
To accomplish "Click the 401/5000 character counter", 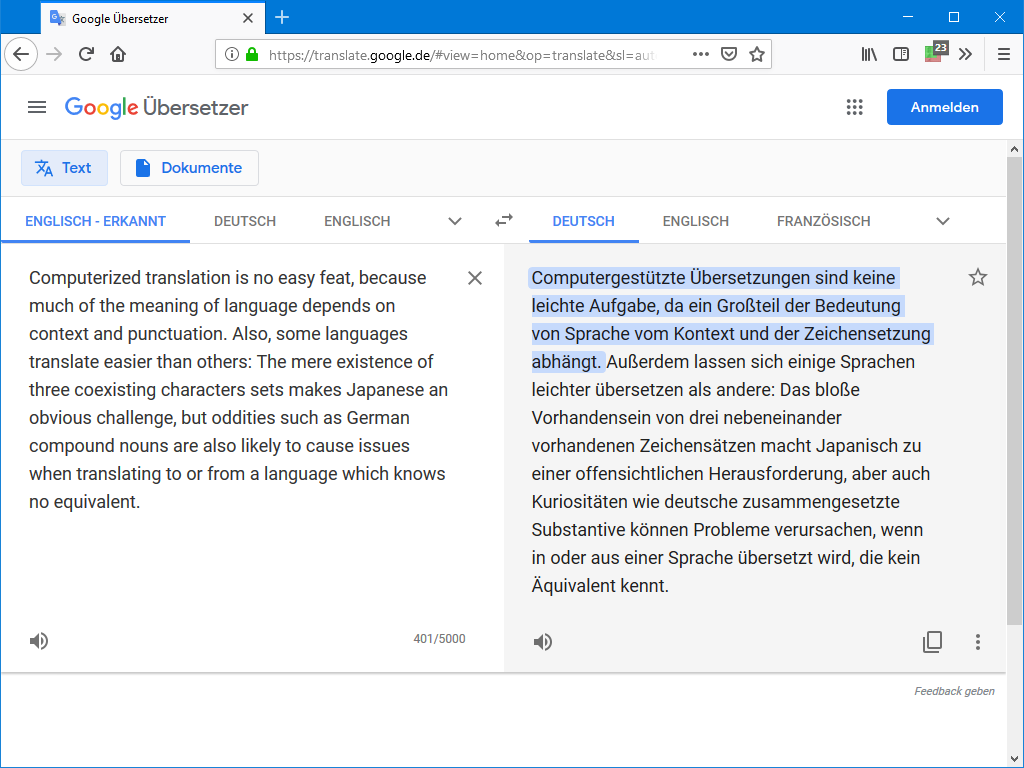I will pos(440,639).
